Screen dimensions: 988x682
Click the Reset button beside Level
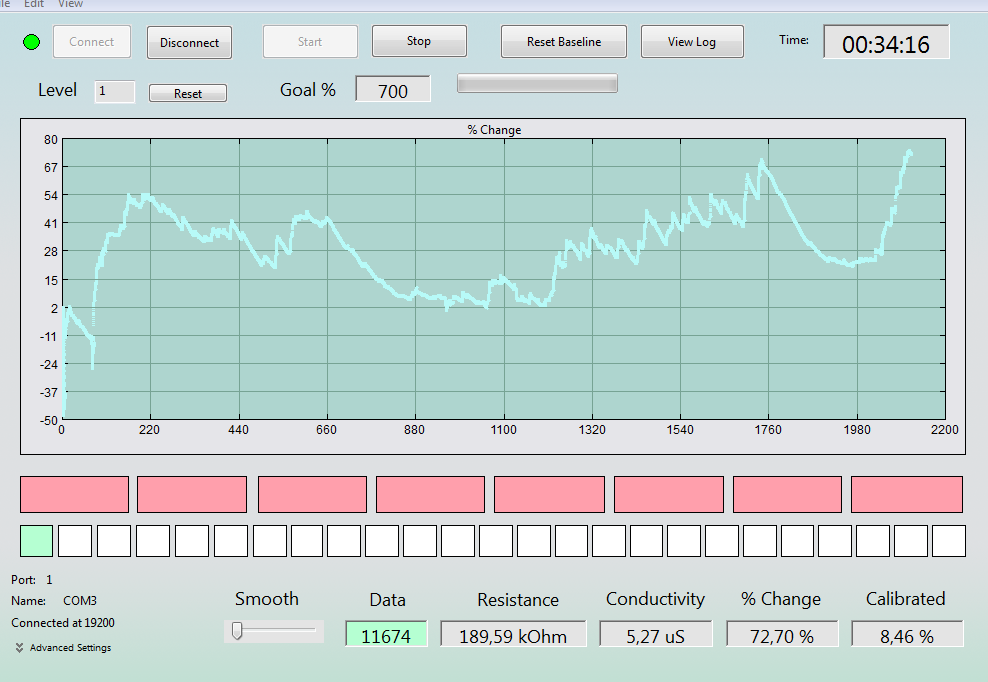(188, 93)
